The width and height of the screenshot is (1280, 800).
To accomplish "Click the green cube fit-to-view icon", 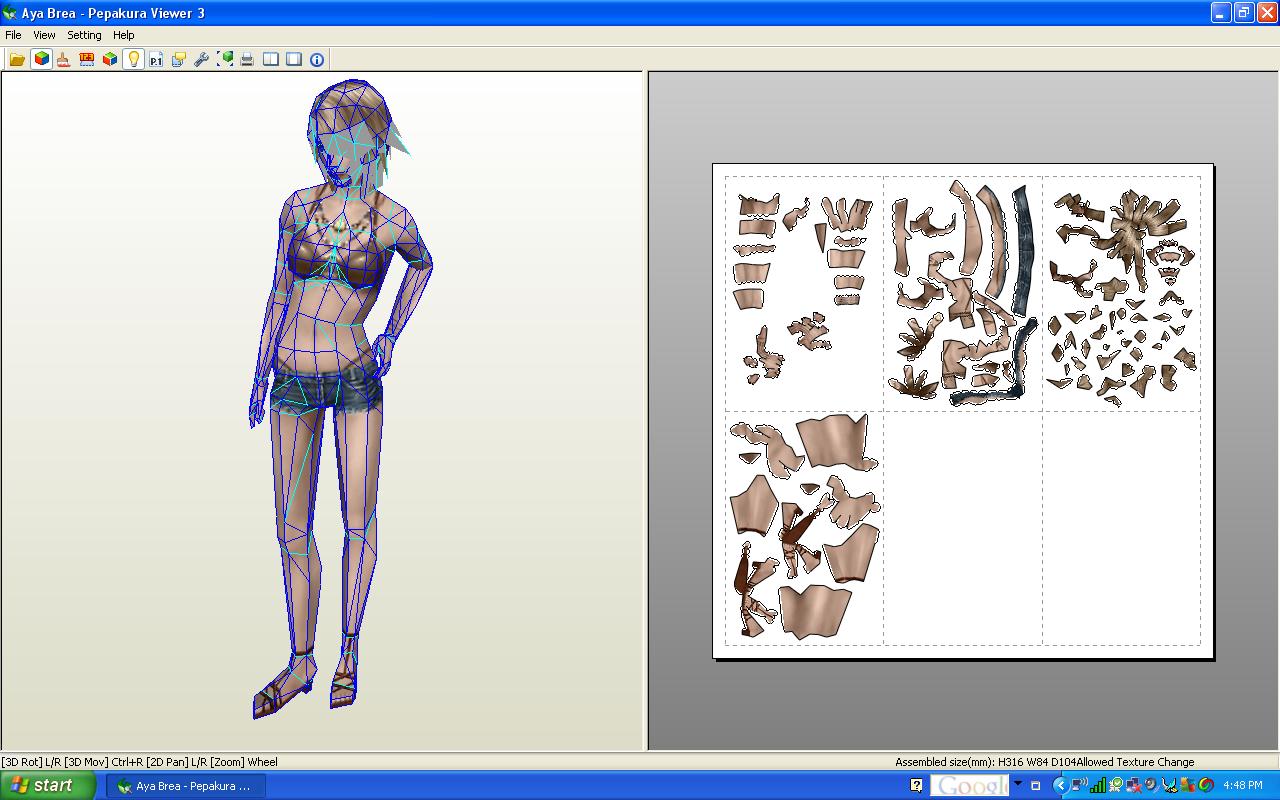I will pyautogui.click(x=225, y=60).
